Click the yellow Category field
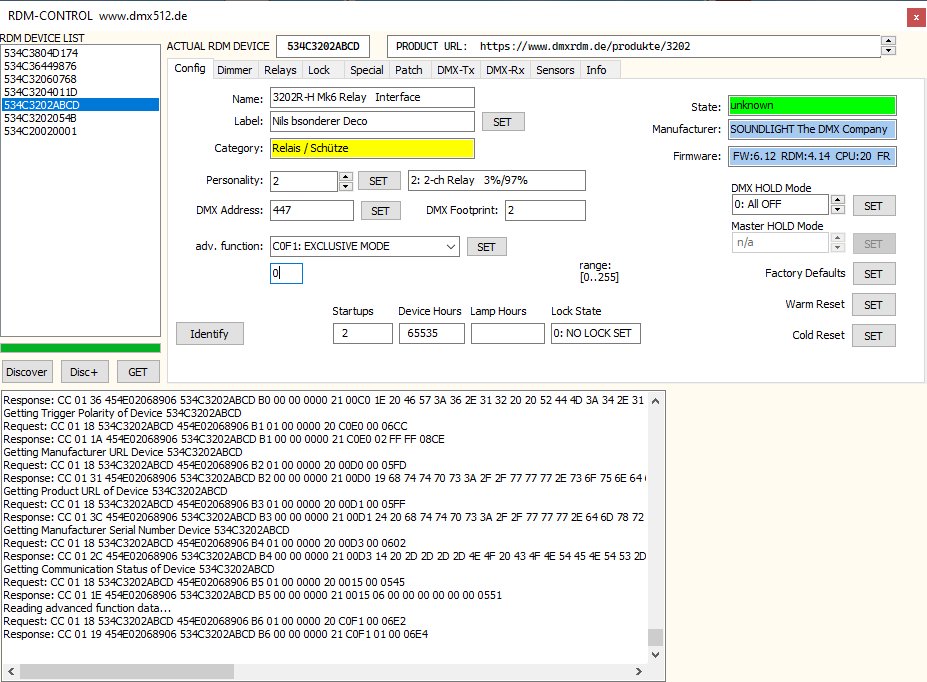927x682 pixels. (372, 149)
